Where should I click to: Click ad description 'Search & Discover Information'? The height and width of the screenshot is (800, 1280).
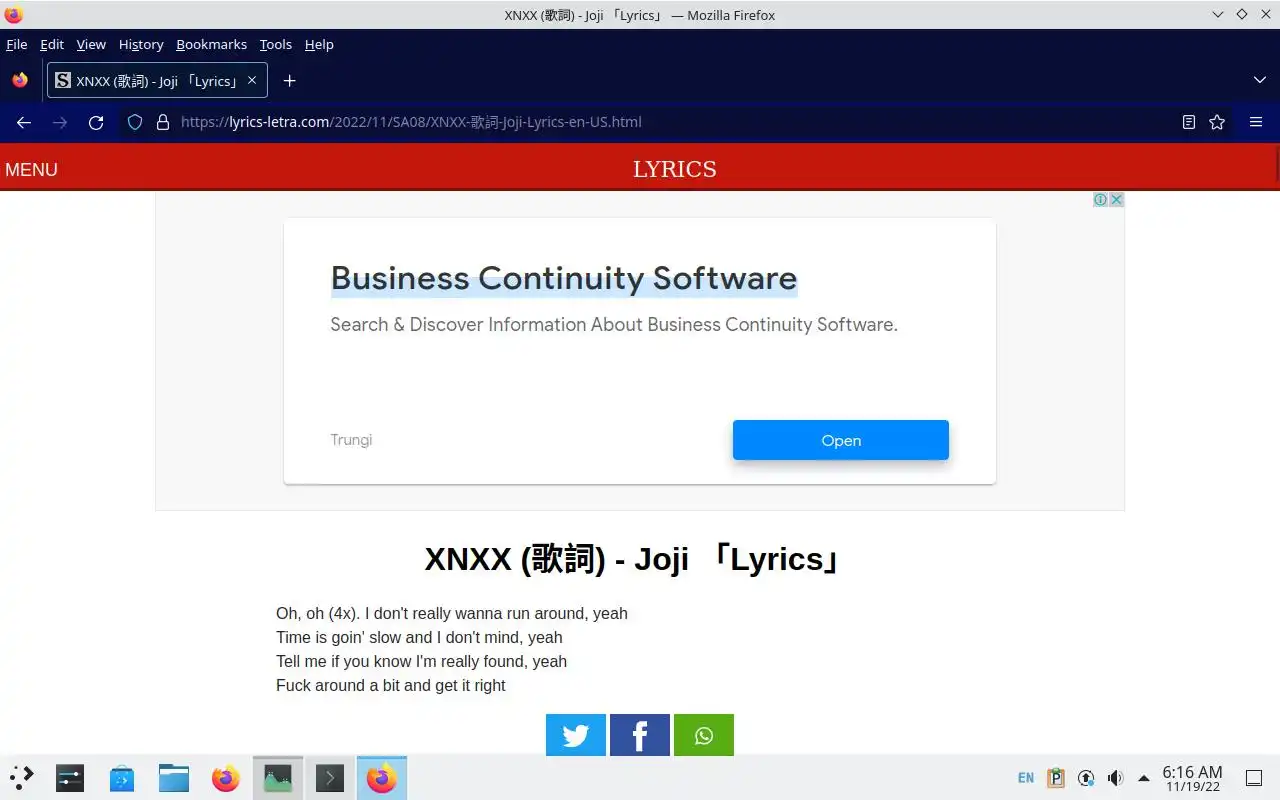614,324
